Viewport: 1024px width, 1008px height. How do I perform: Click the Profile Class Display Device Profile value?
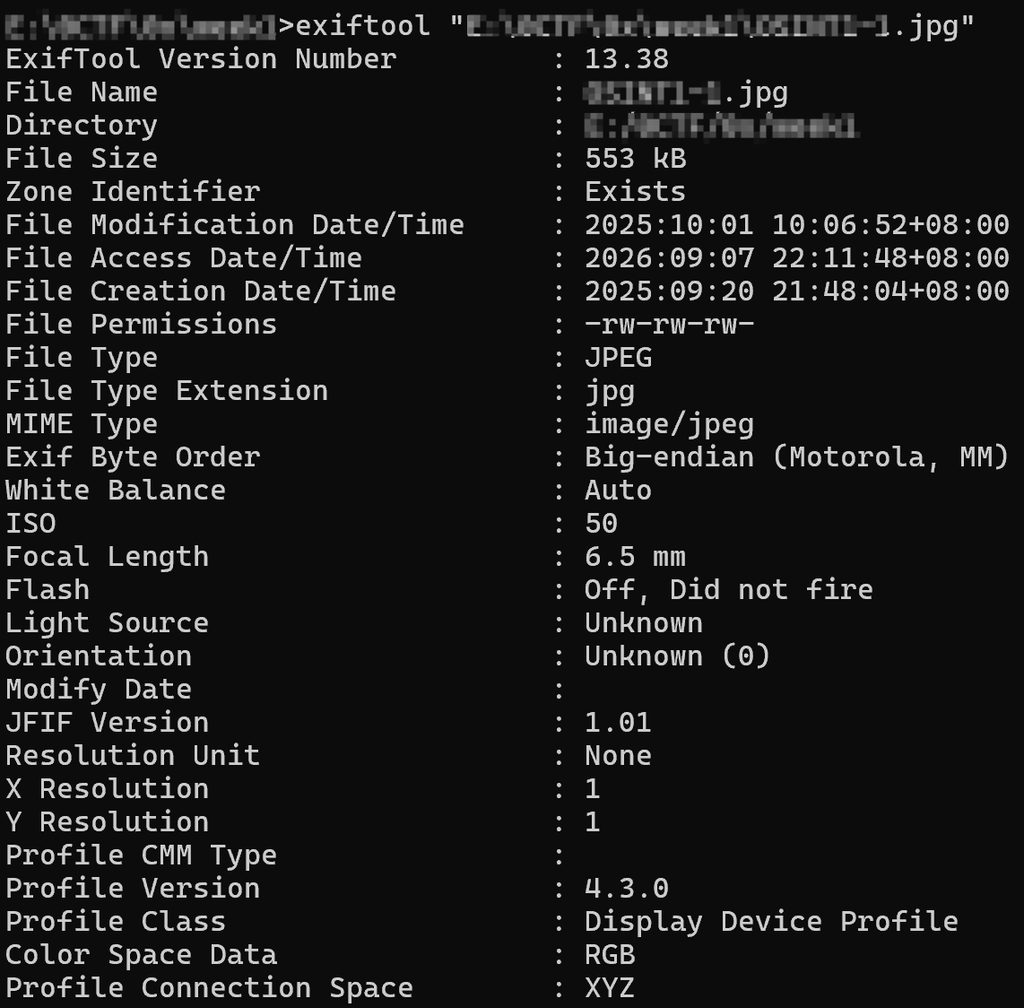(771, 922)
